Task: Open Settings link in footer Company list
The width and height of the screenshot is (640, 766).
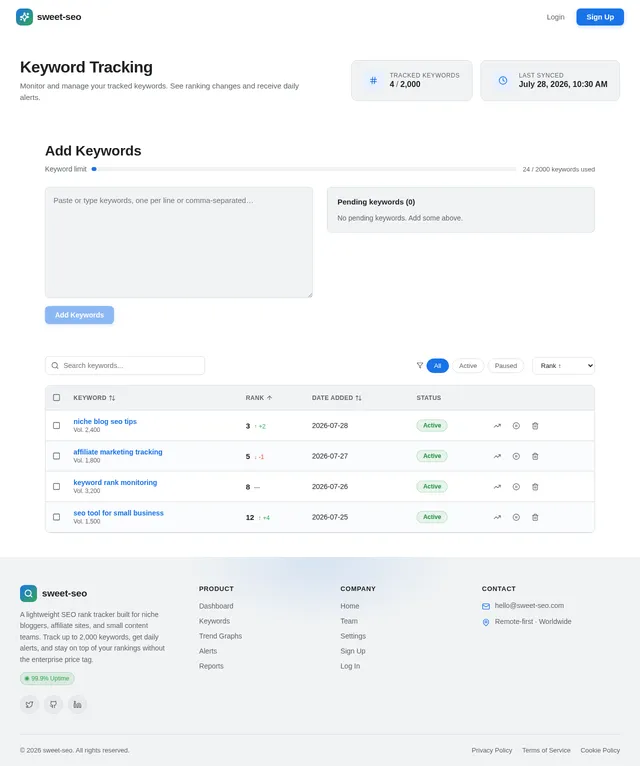Action: click(353, 636)
